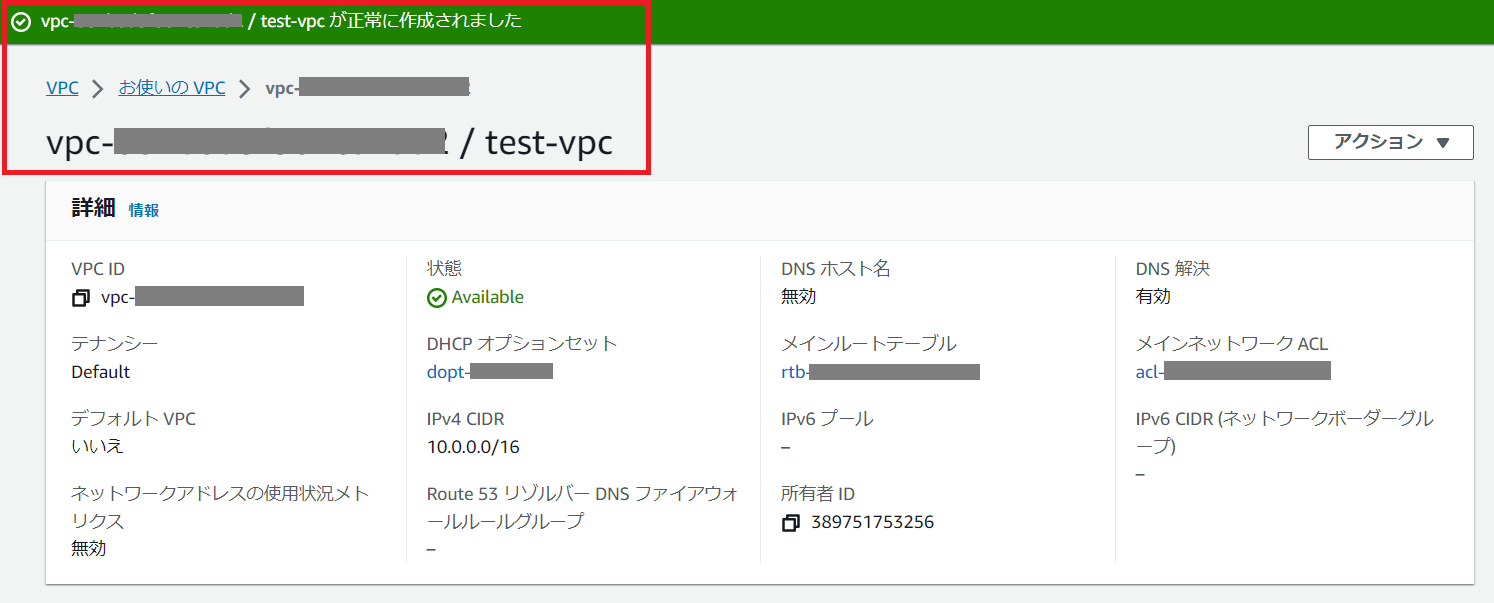
Task: Open the acl- main network ACL link
Action: [x=1232, y=372]
